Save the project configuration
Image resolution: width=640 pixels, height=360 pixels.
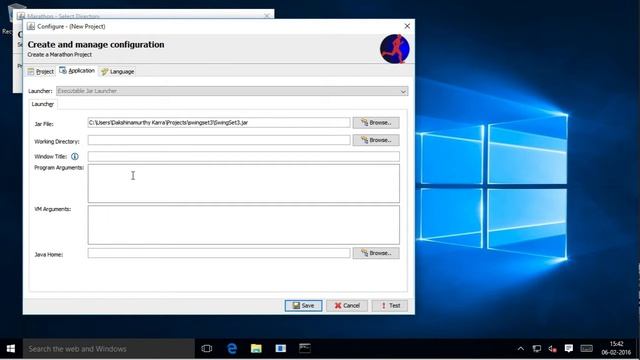[x=303, y=305]
